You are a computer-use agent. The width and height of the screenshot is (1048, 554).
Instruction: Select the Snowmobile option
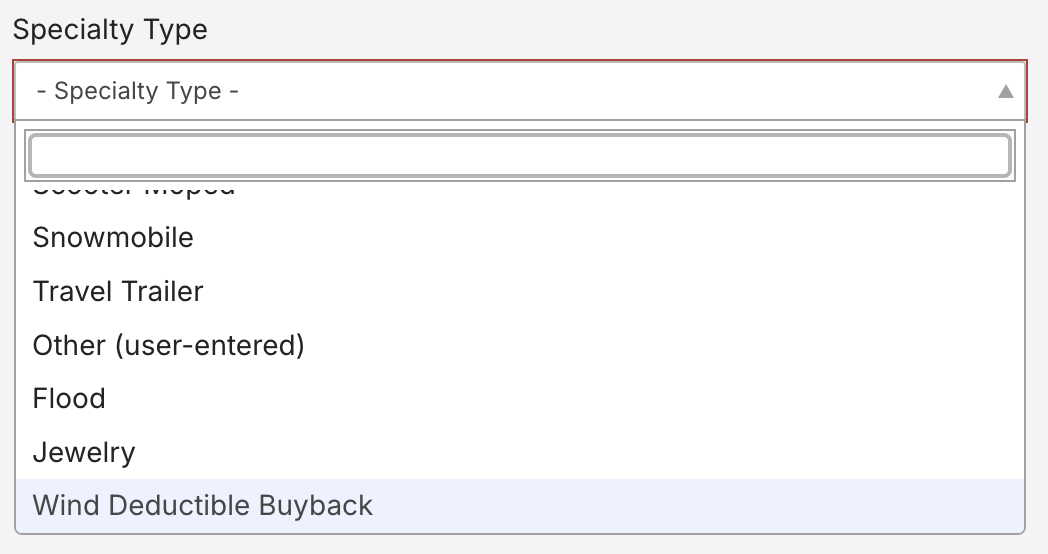pos(113,238)
